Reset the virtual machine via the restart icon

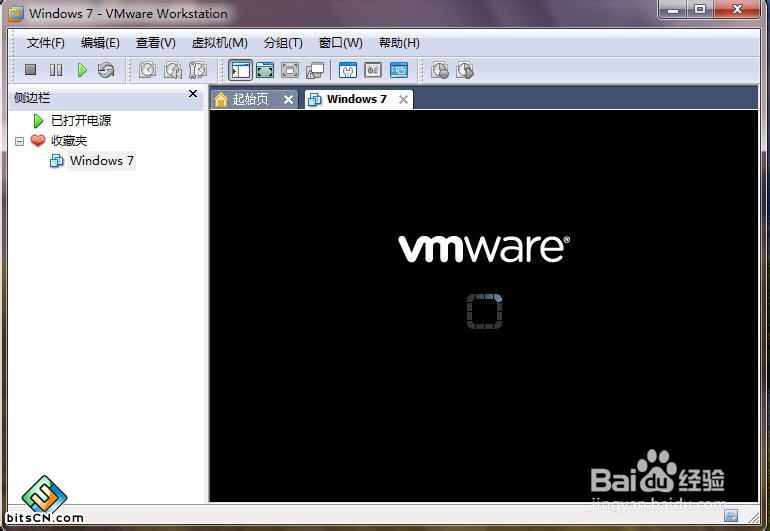[106, 70]
